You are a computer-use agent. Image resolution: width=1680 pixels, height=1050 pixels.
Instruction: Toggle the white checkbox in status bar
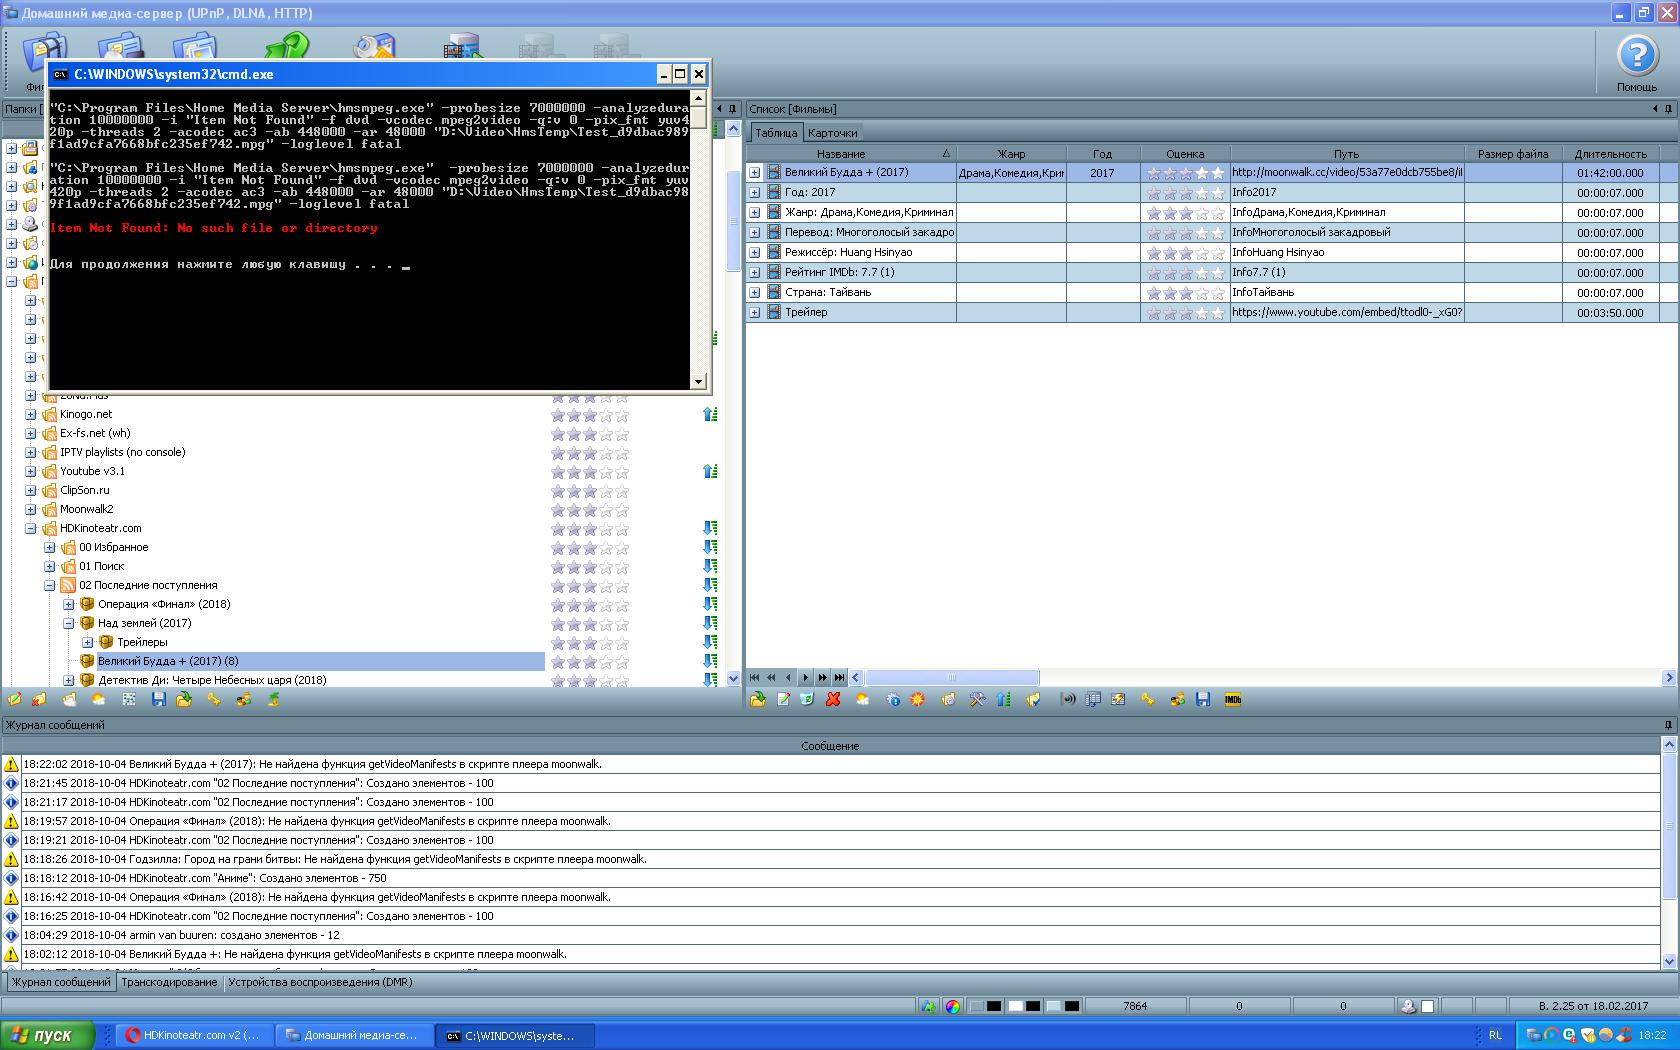pyautogui.click(x=1428, y=1007)
